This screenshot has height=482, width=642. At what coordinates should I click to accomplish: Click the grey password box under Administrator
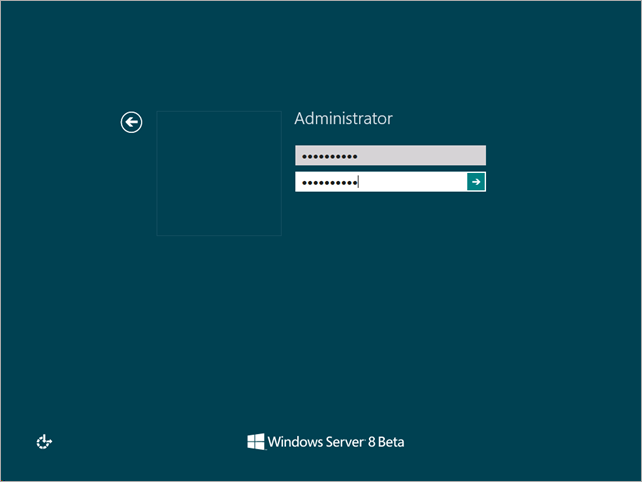(x=390, y=156)
